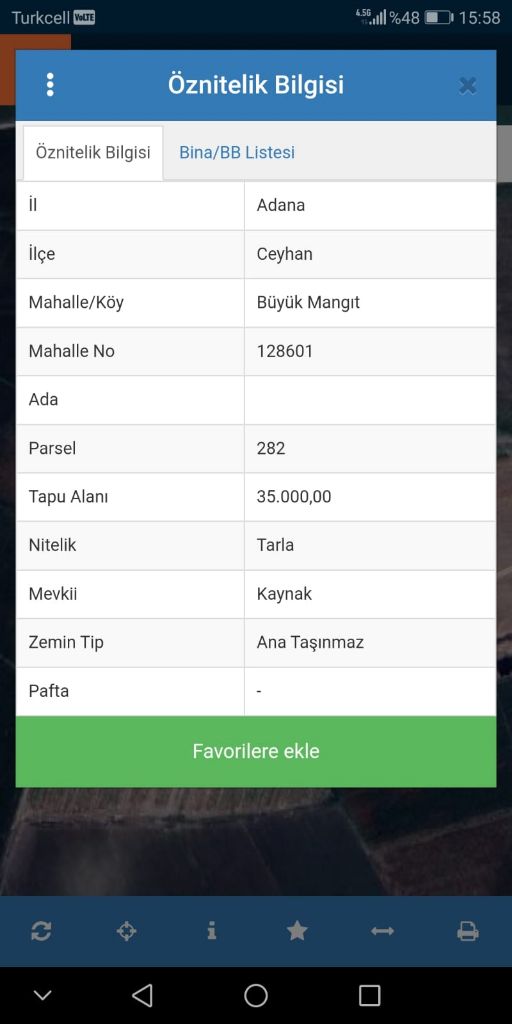Tap Android home circle button
The image size is (512, 1024).
coord(256,995)
